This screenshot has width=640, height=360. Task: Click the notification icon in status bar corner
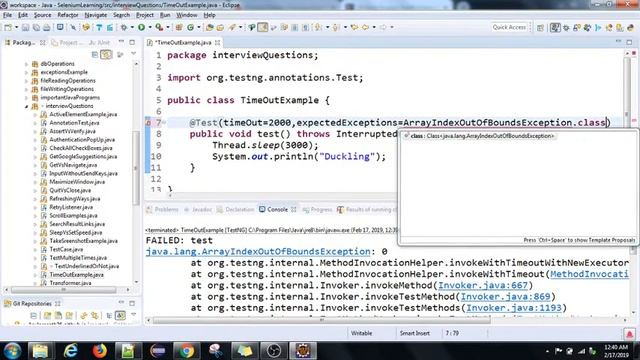[629, 334]
